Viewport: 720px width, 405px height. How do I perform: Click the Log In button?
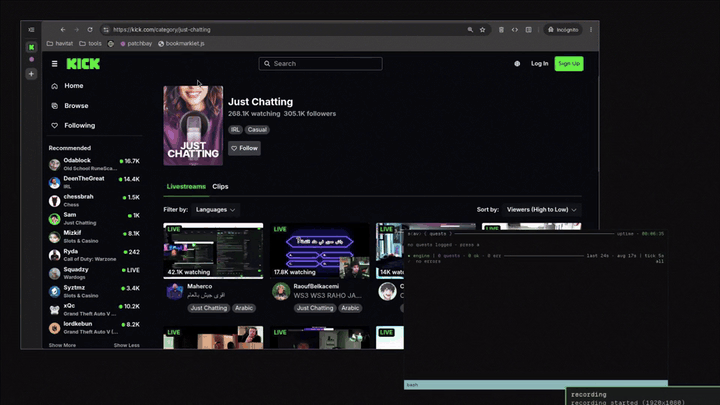tap(540, 64)
